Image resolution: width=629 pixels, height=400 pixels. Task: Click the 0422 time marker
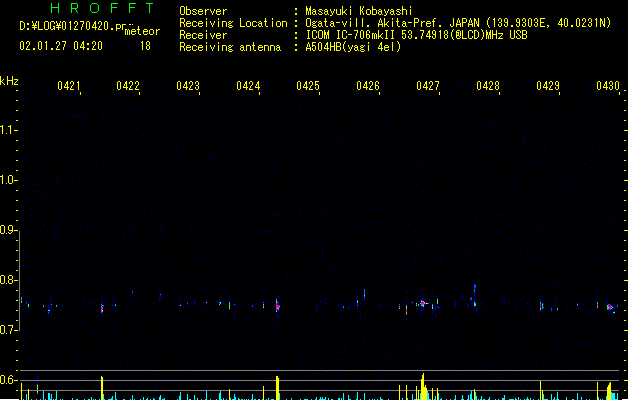click(x=128, y=86)
